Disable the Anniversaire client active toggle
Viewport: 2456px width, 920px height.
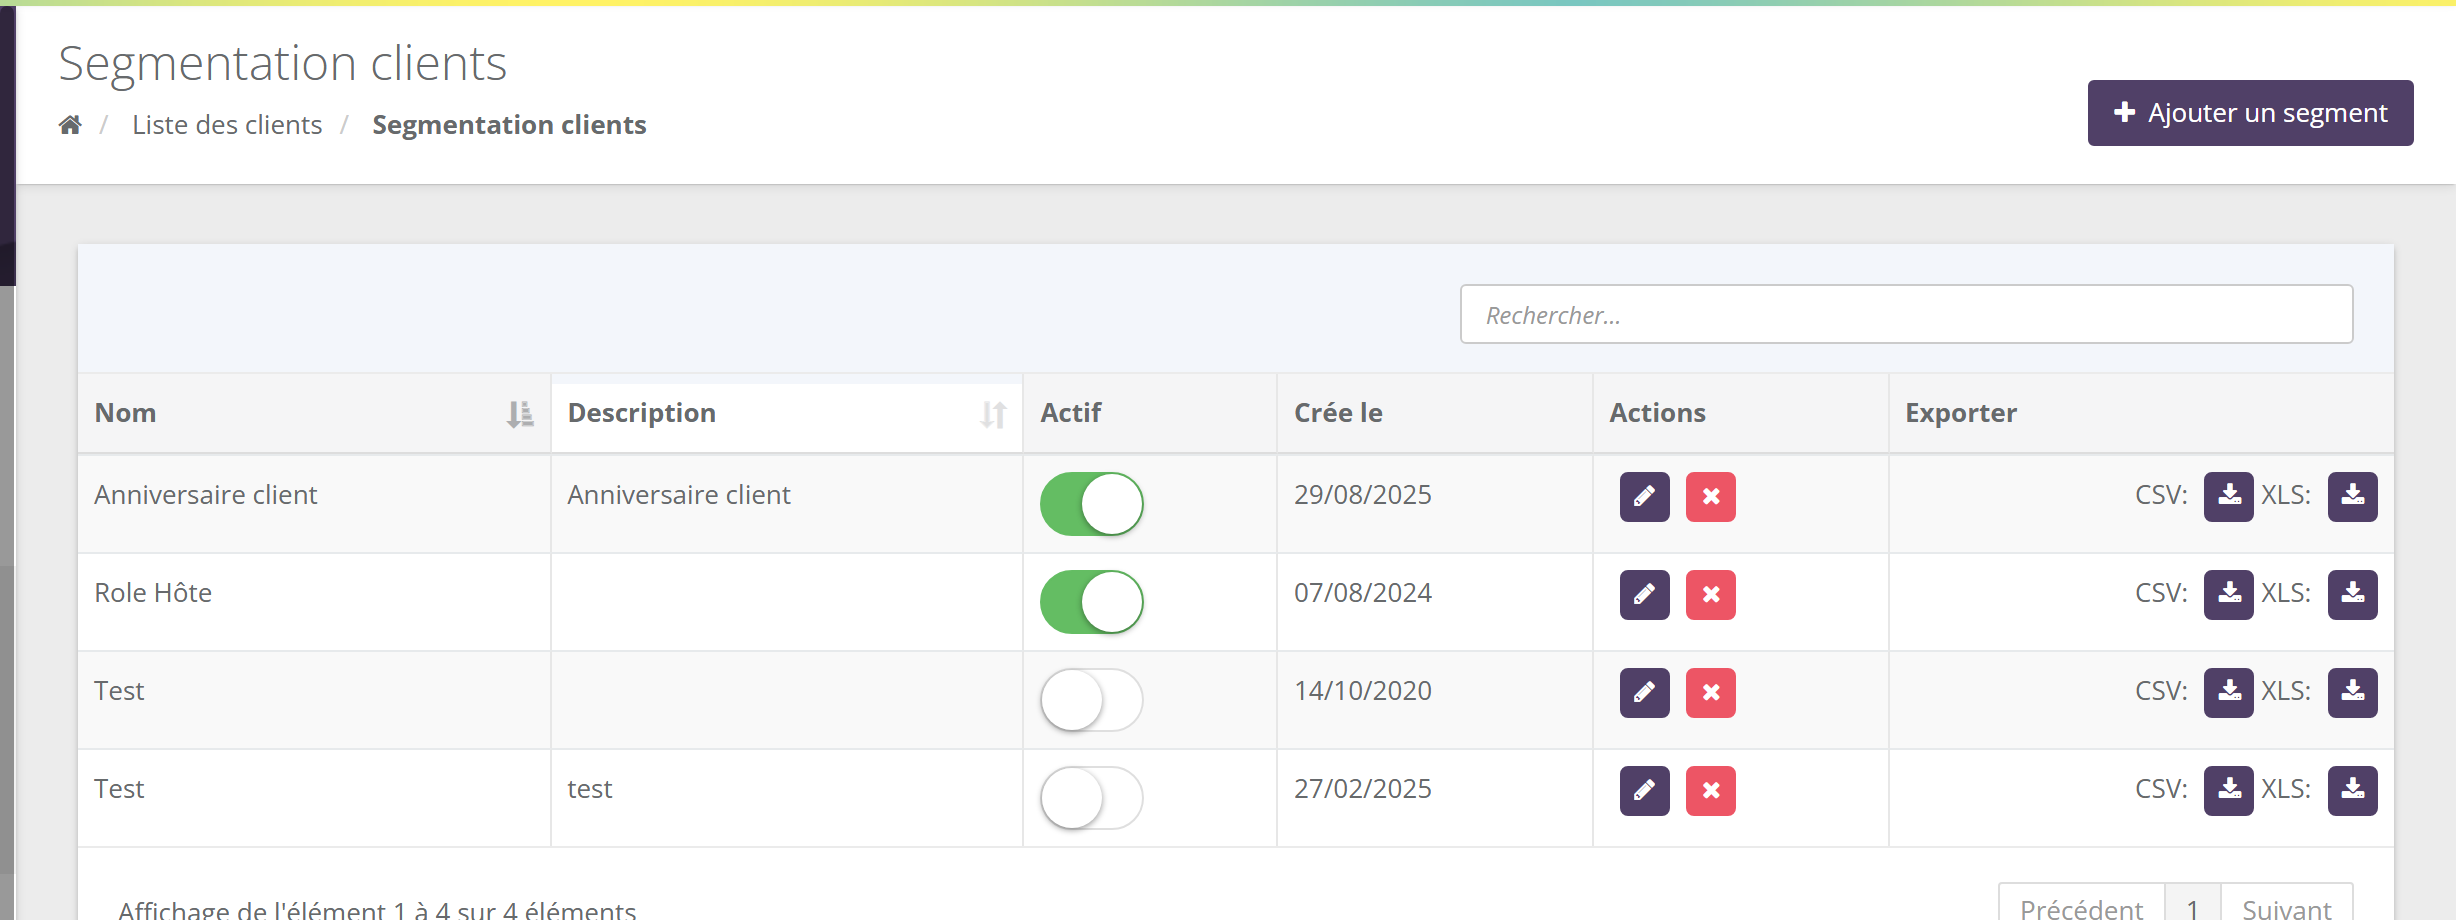click(1092, 504)
